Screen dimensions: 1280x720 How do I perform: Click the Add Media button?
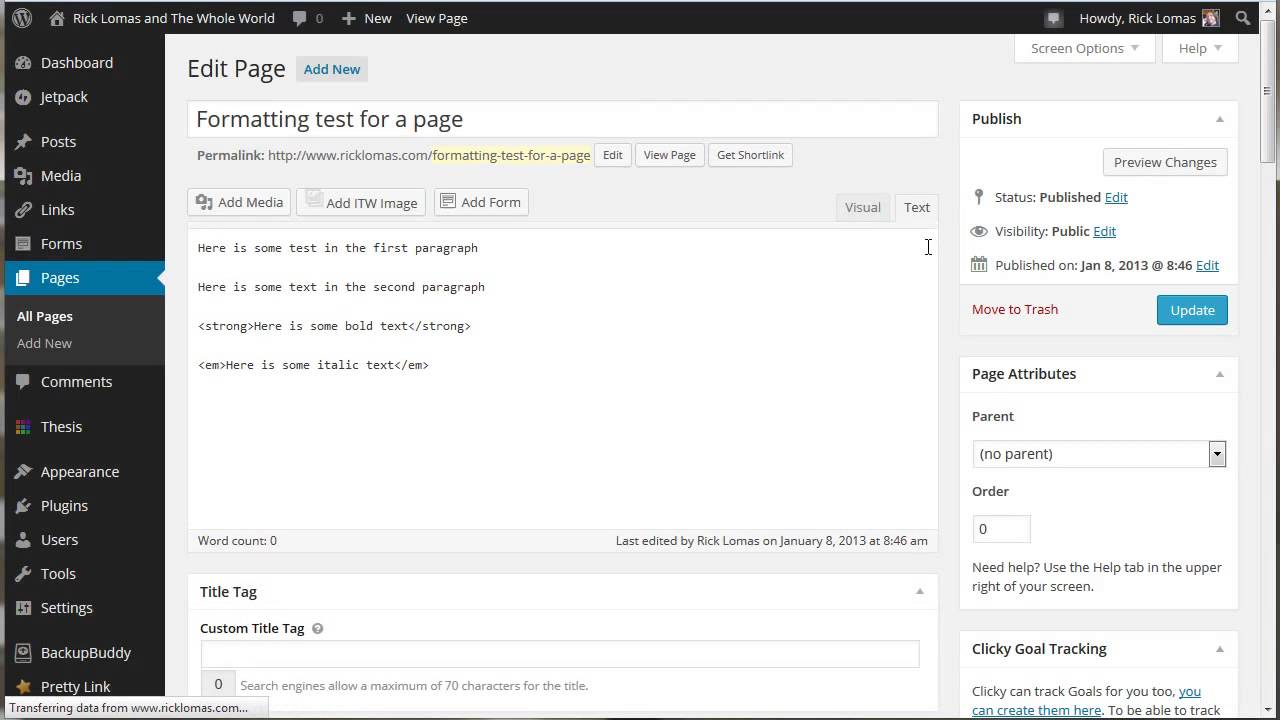[x=239, y=202]
